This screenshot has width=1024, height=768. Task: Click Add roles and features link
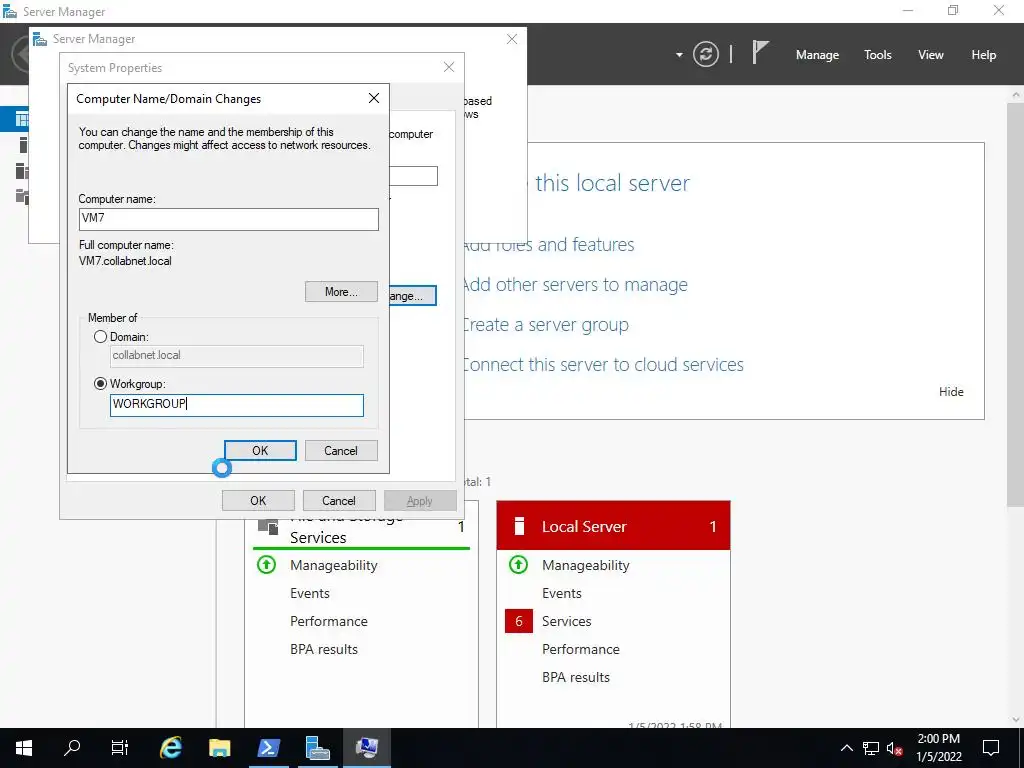549,245
